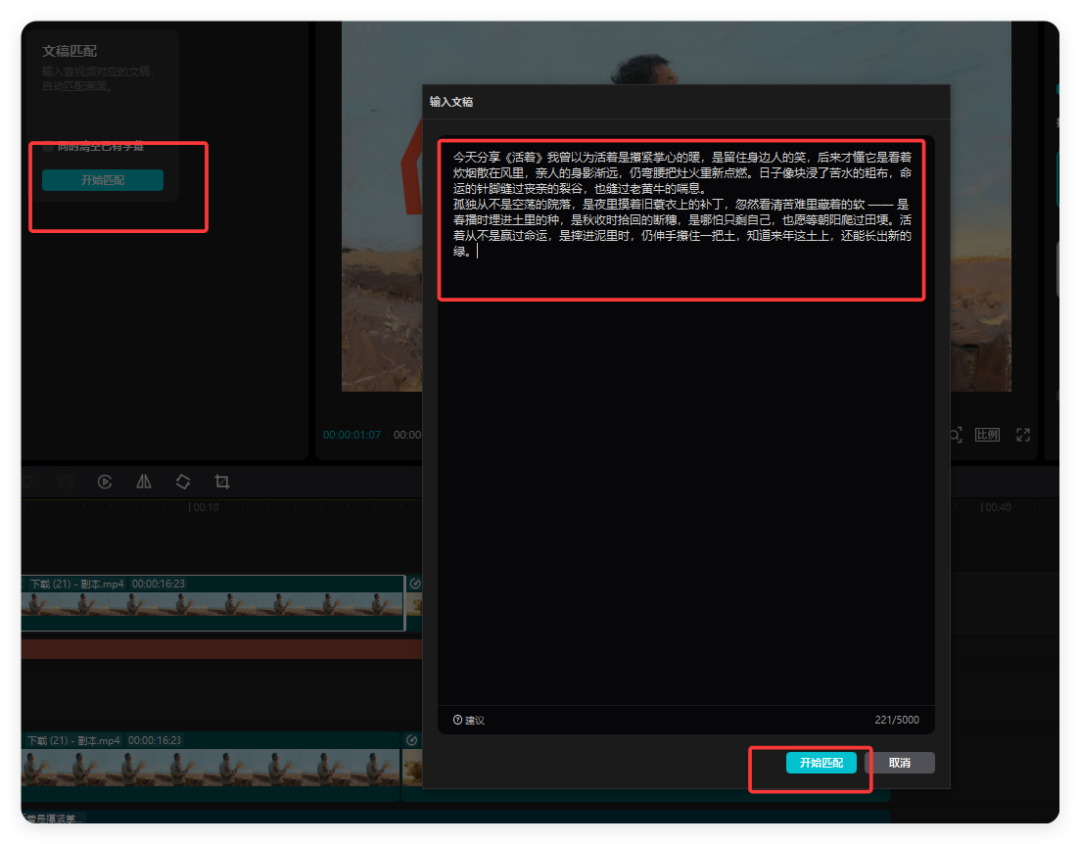
Task: Click the freeze frame playback icon in timeline toolbar
Action: 105,482
